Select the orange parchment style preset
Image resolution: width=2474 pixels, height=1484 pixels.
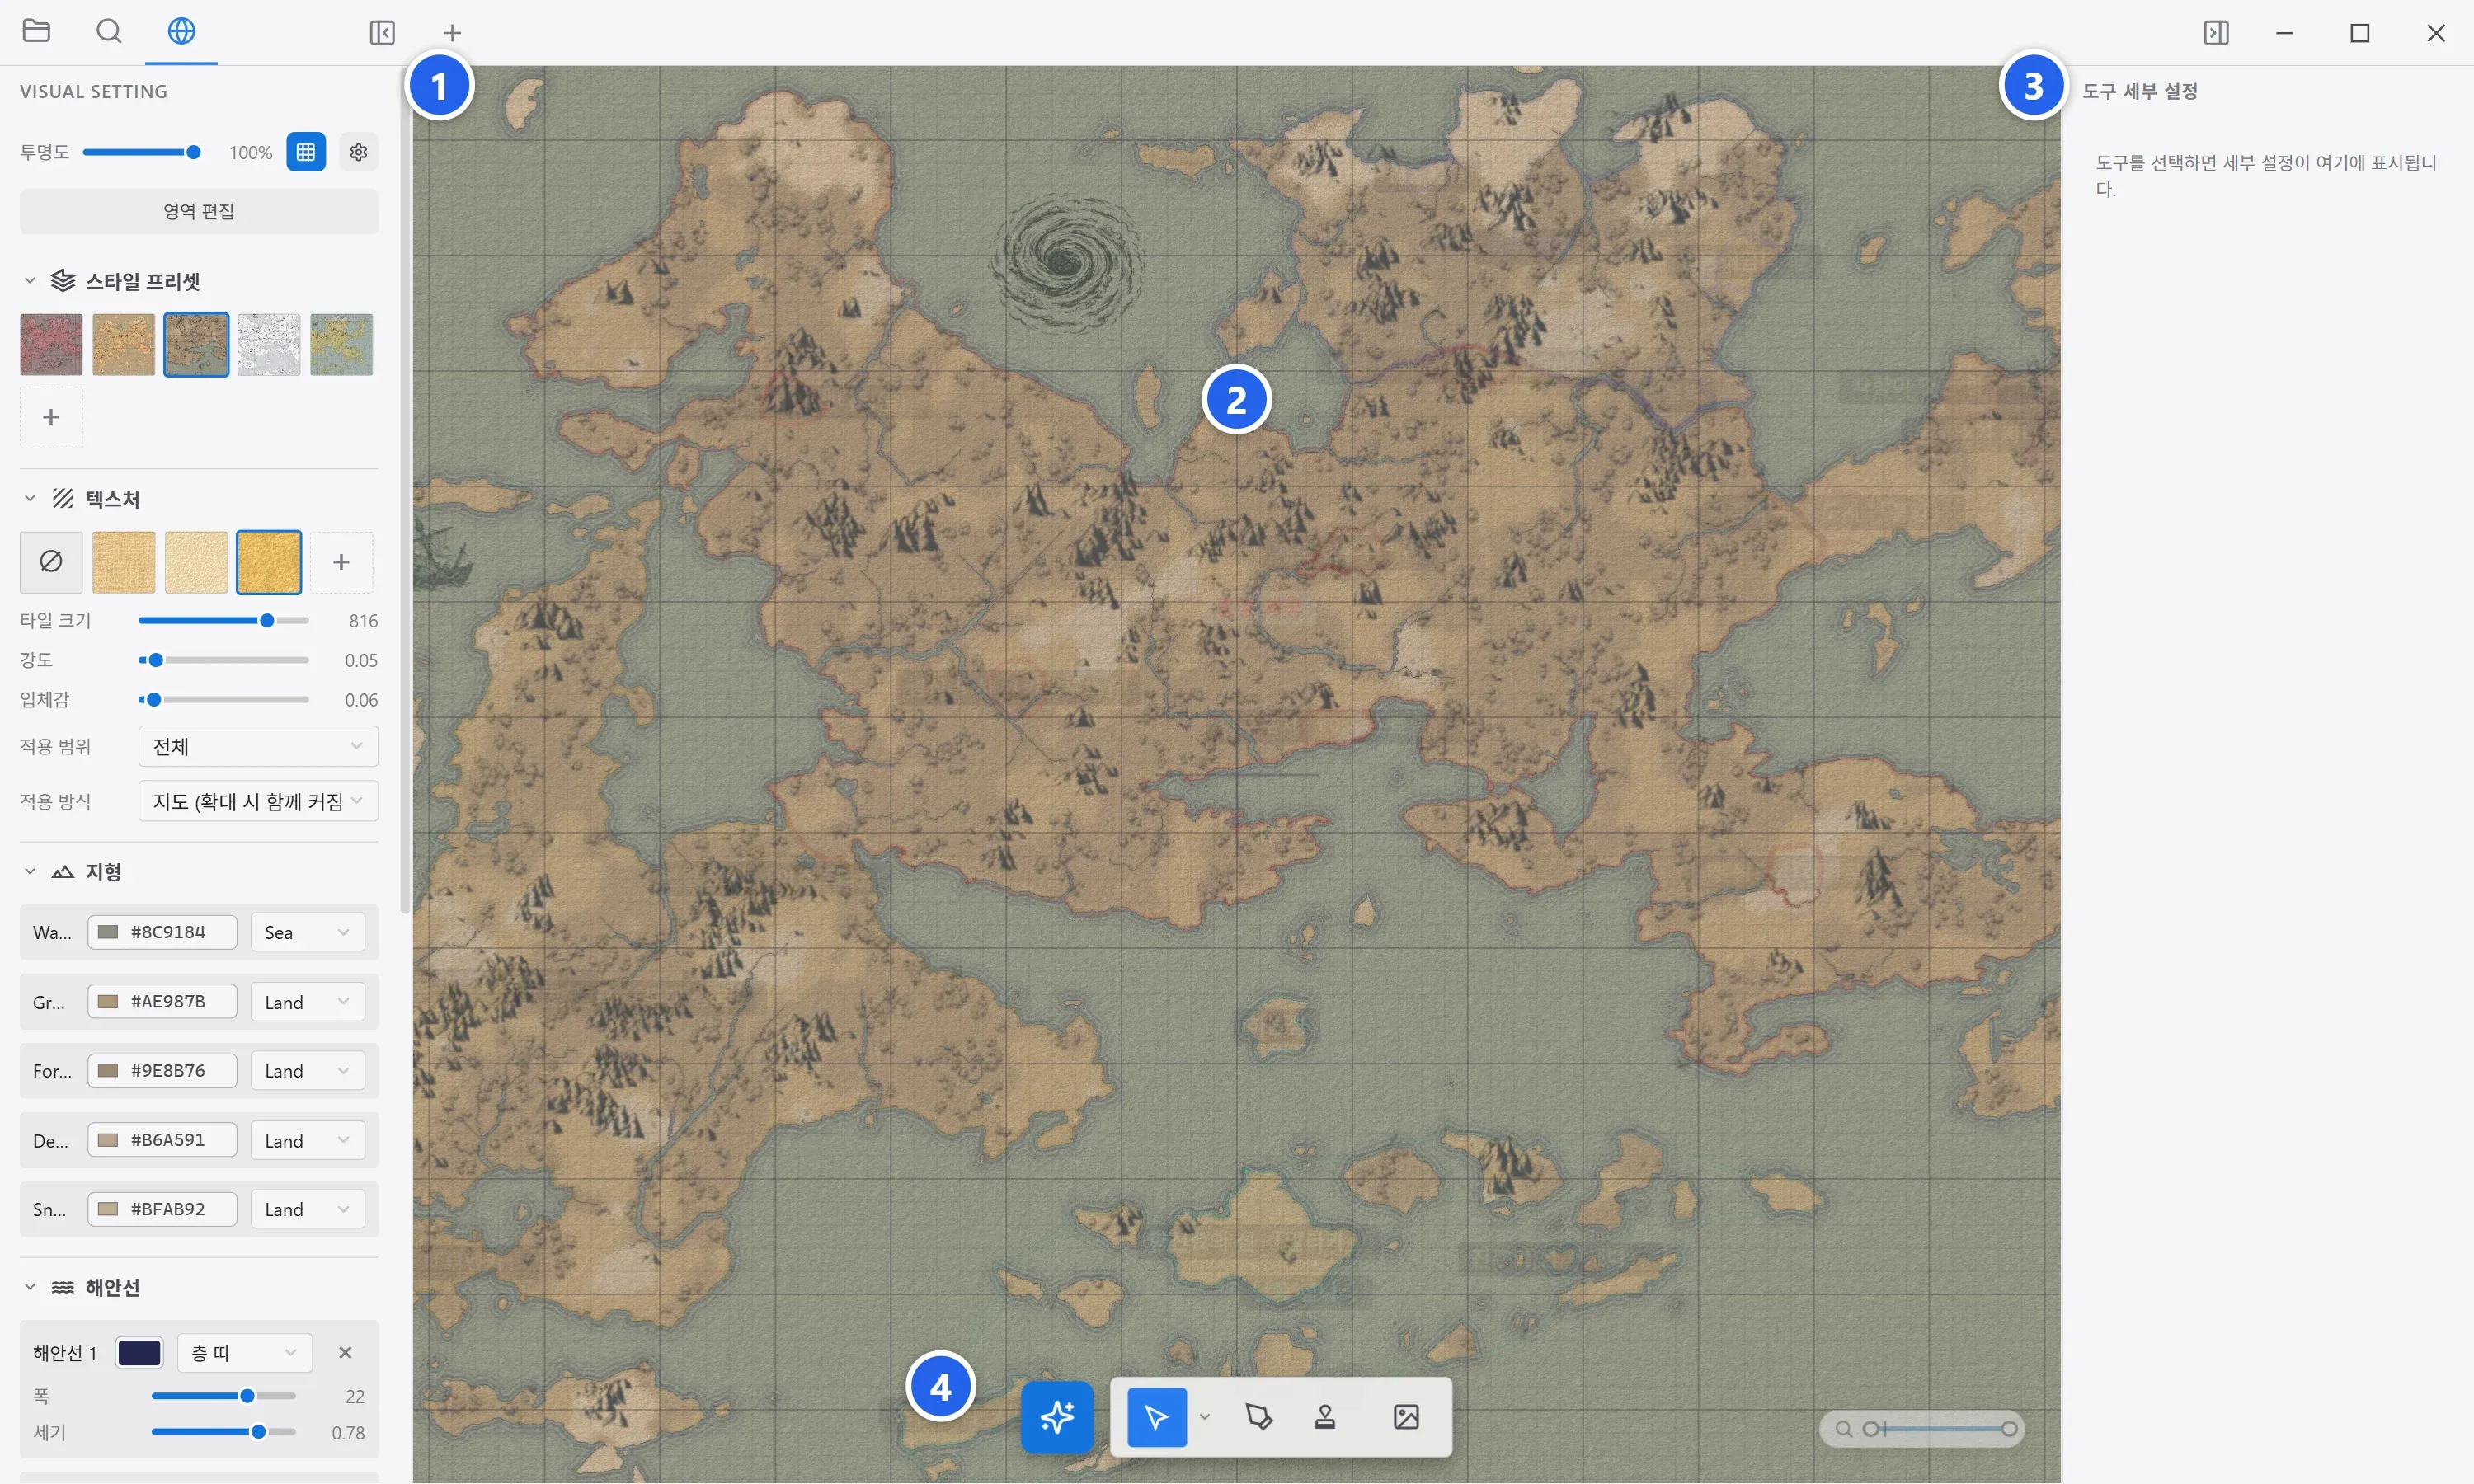coord(124,345)
